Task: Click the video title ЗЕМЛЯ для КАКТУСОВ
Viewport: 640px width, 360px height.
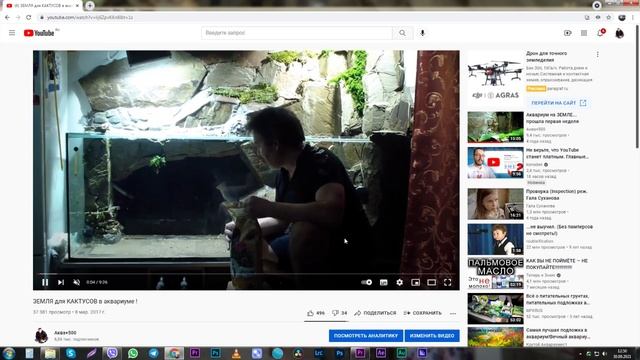Action: [85, 301]
